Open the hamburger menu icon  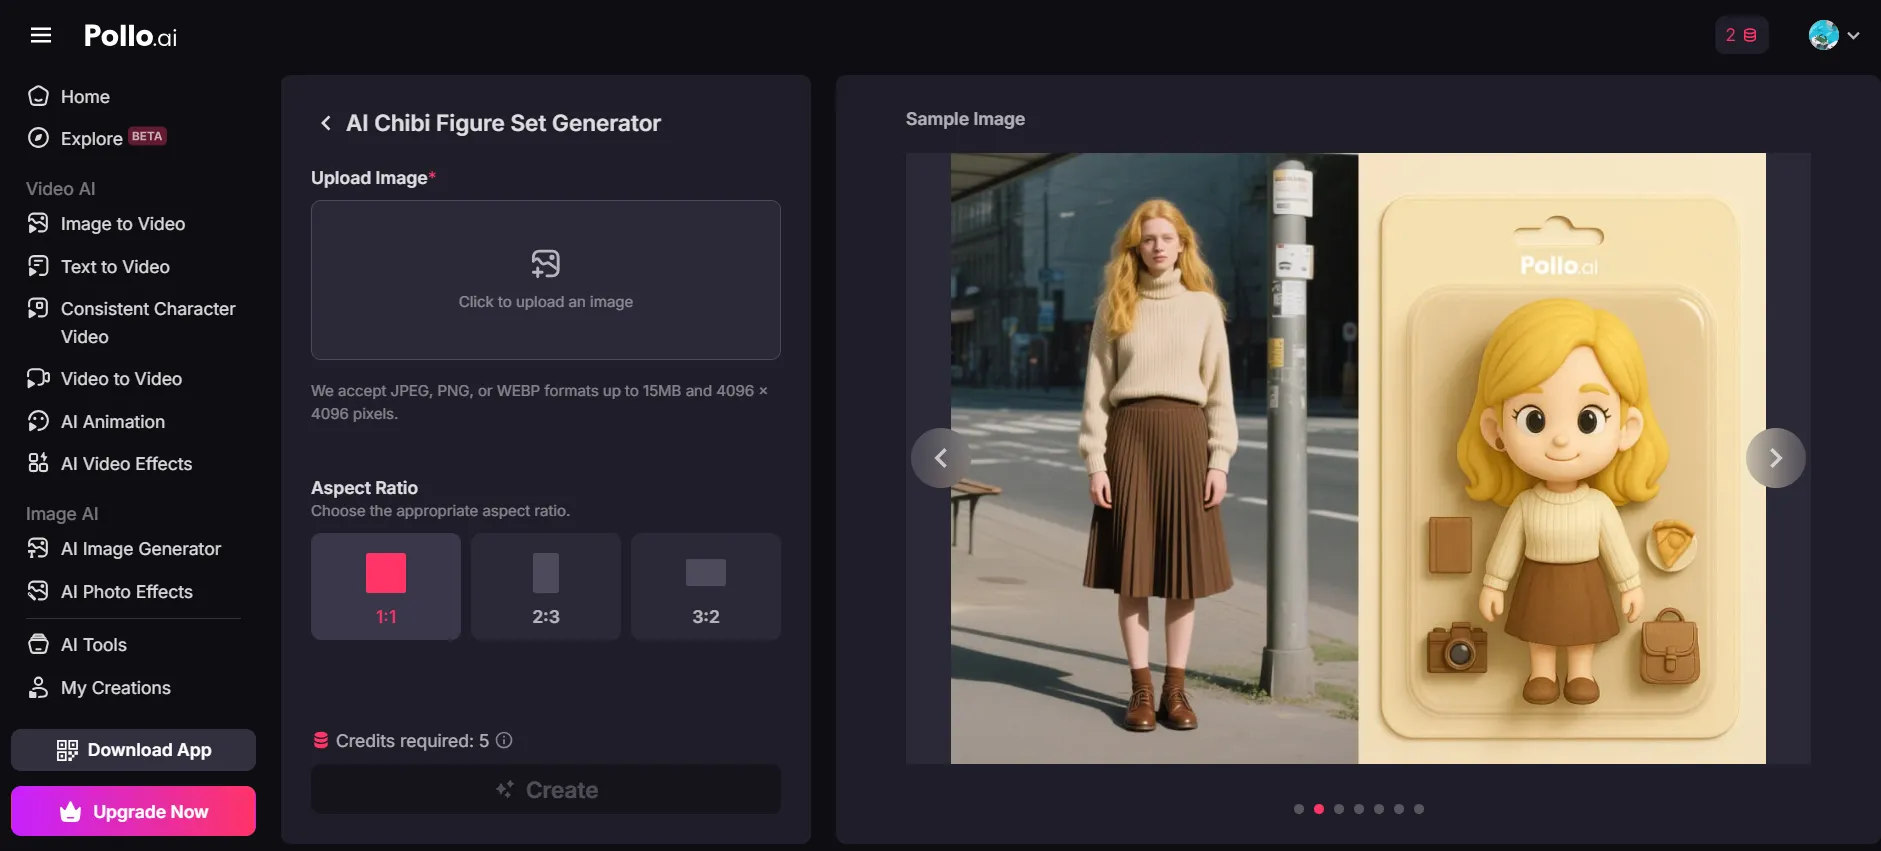41,35
